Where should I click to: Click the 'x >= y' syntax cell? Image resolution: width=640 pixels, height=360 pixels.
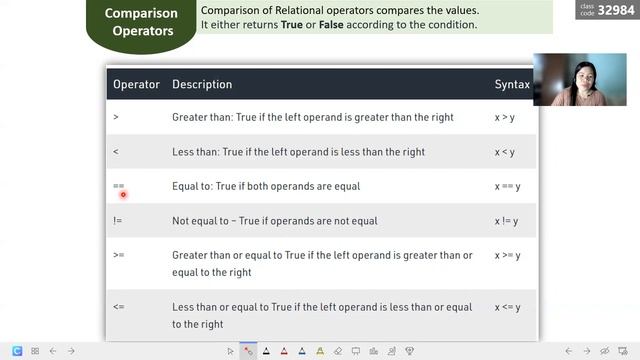click(507, 256)
